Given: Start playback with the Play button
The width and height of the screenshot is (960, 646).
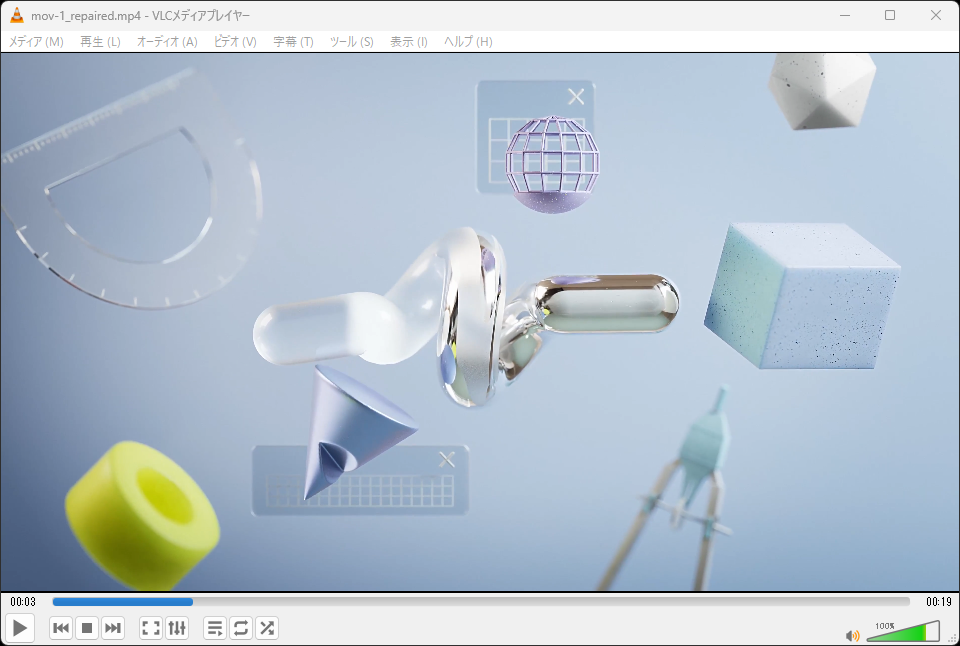Looking at the screenshot, I should [20, 628].
